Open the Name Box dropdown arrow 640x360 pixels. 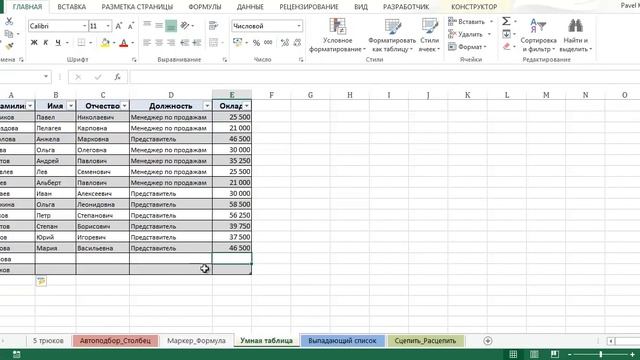tap(46, 77)
